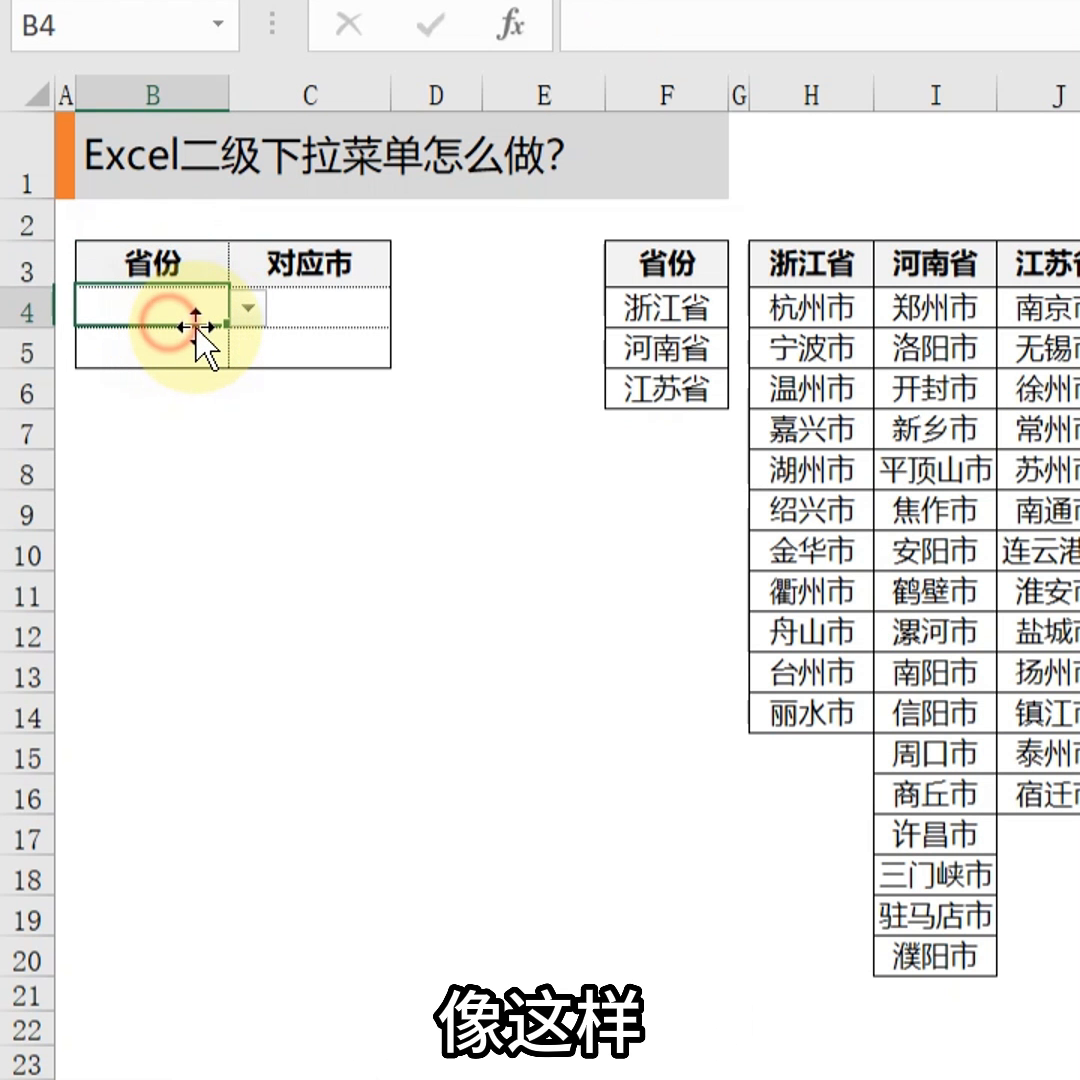1080x1080 pixels.
Task: Click cell 开封市
Action: tap(935, 388)
